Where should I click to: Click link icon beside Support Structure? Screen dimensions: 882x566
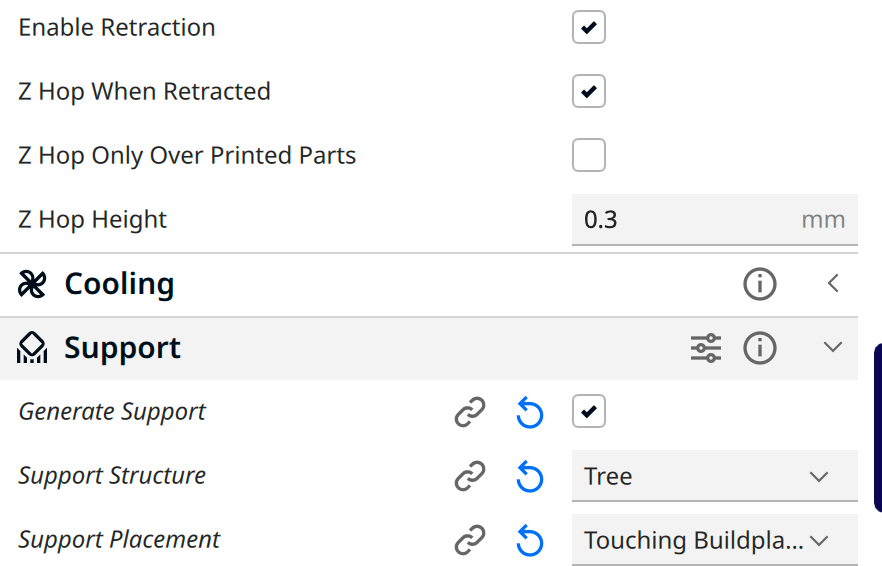[x=470, y=477]
